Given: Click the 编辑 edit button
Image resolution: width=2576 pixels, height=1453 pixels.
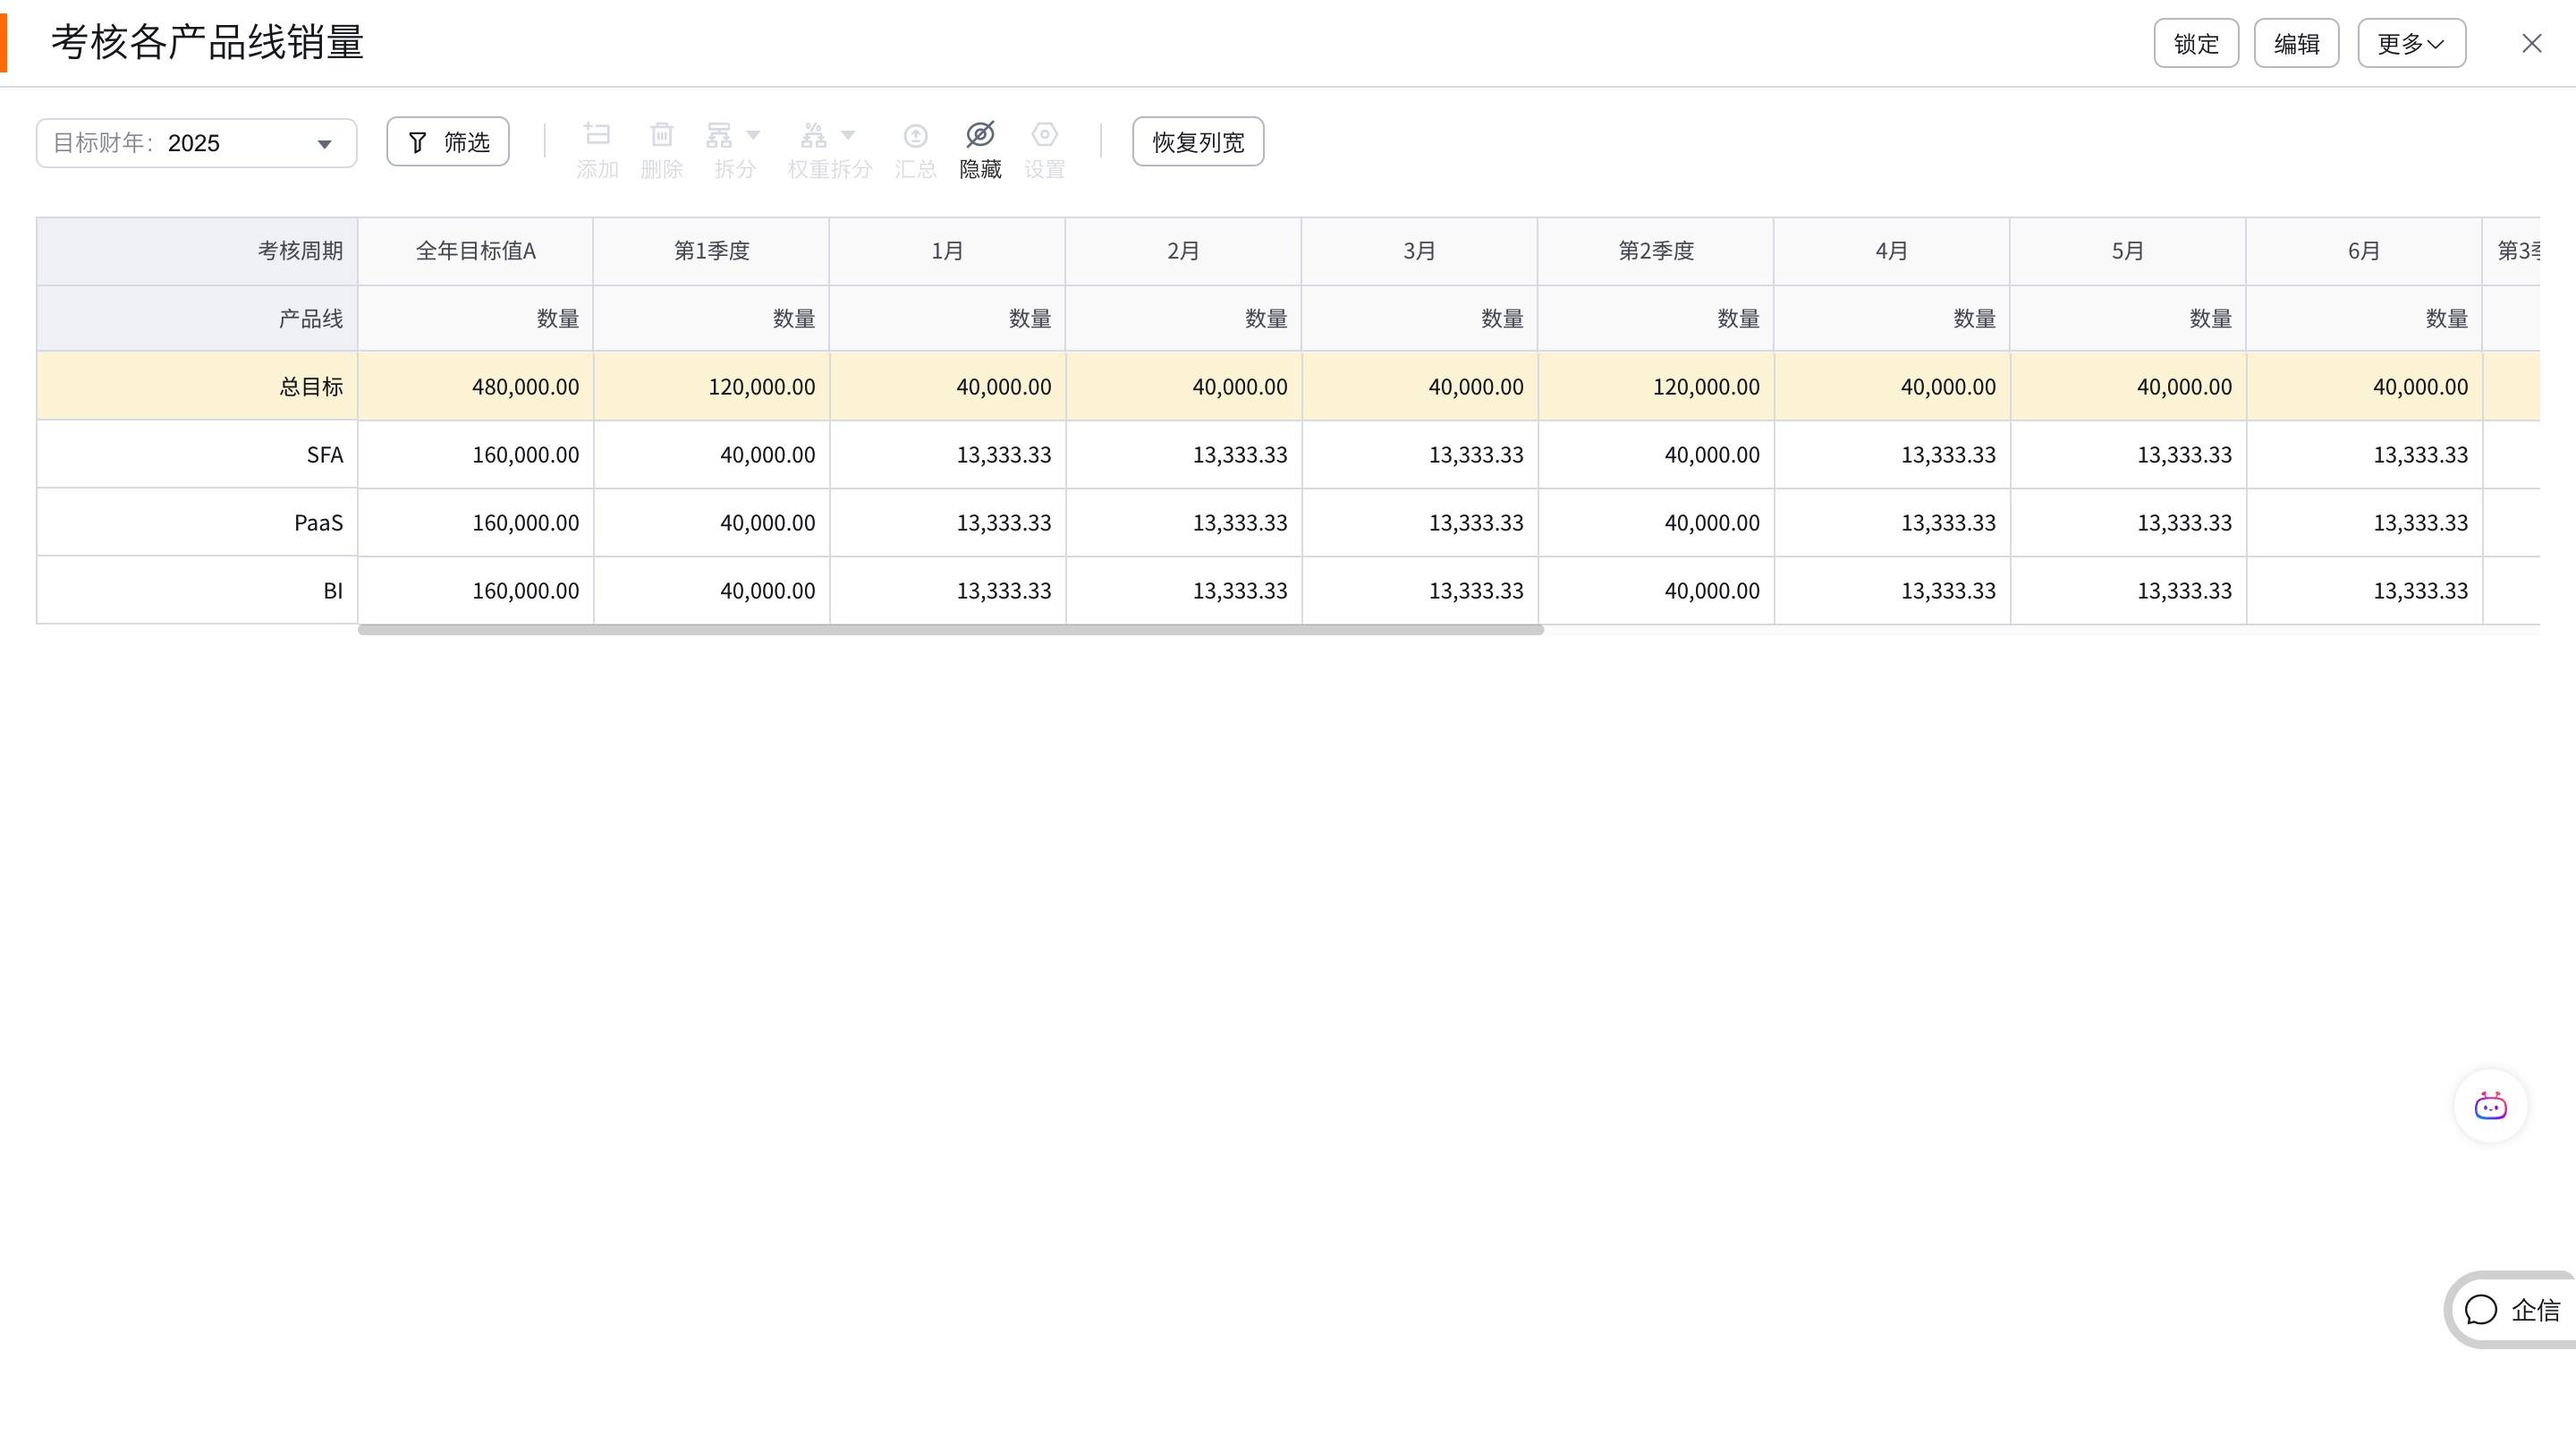Looking at the screenshot, I should point(2296,43).
